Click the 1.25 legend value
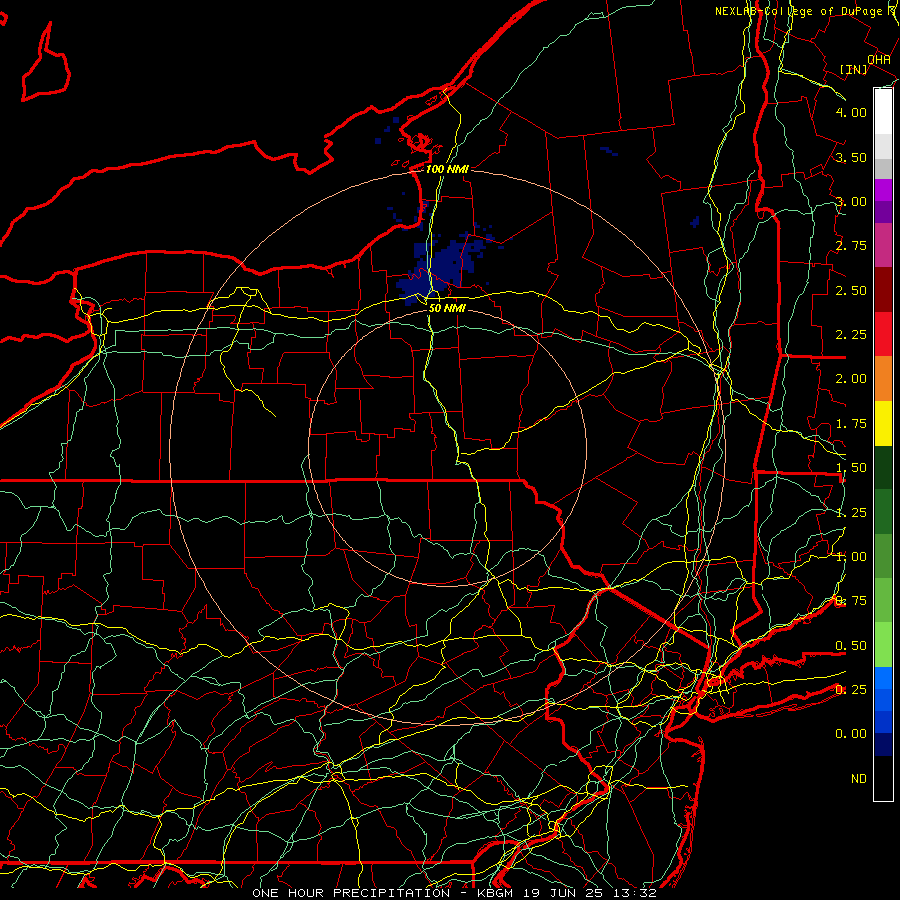The image size is (900, 900). [x=851, y=512]
